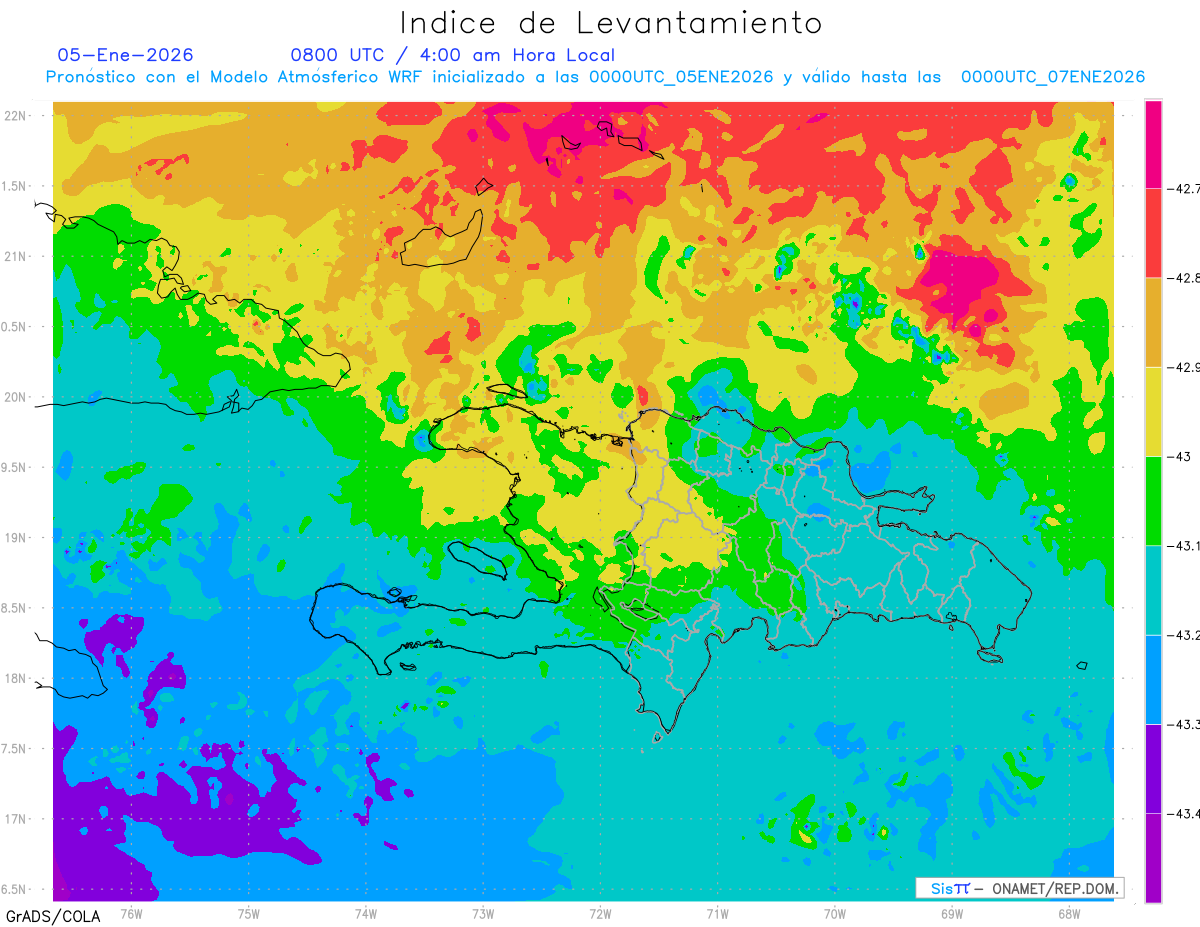Image resolution: width=1200 pixels, height=927 pixels.
Task: Click the '17N' latitude axis label
Action: coord(16,819)
